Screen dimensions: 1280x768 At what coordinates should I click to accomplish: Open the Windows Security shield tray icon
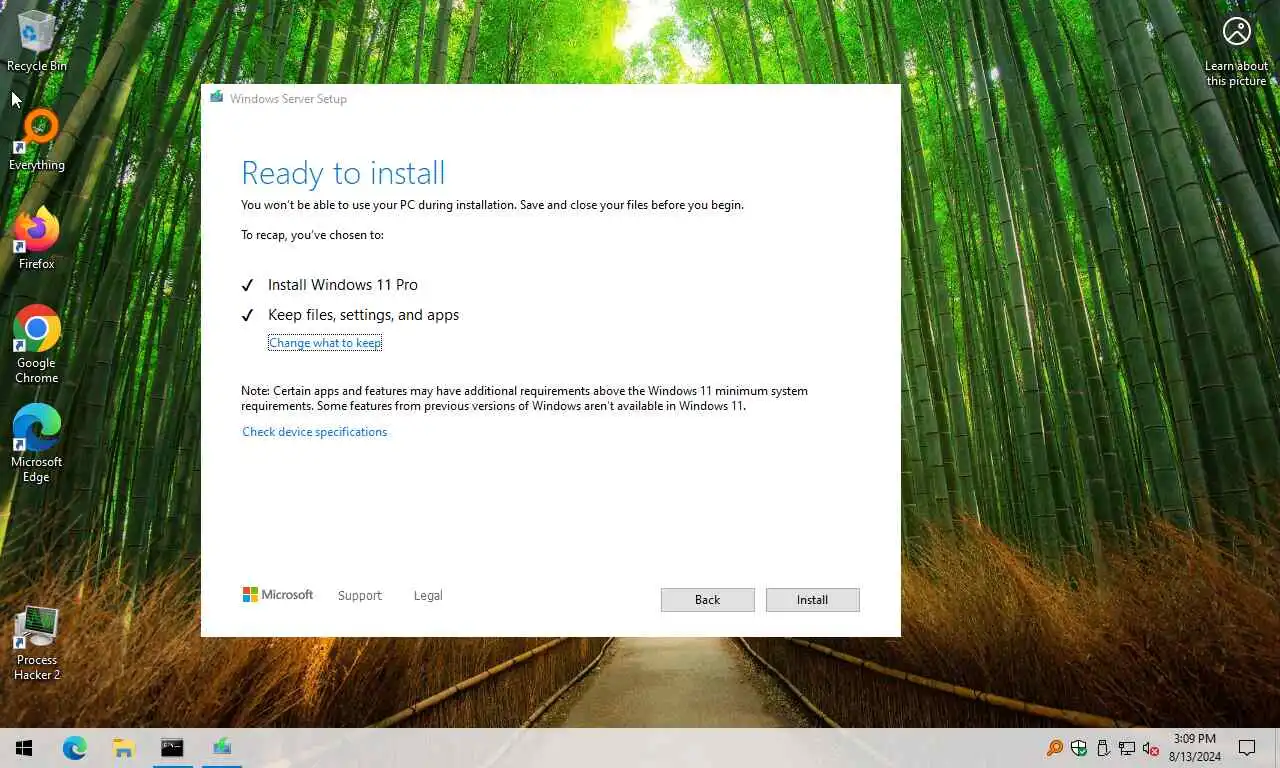[x=1079, y=748]
